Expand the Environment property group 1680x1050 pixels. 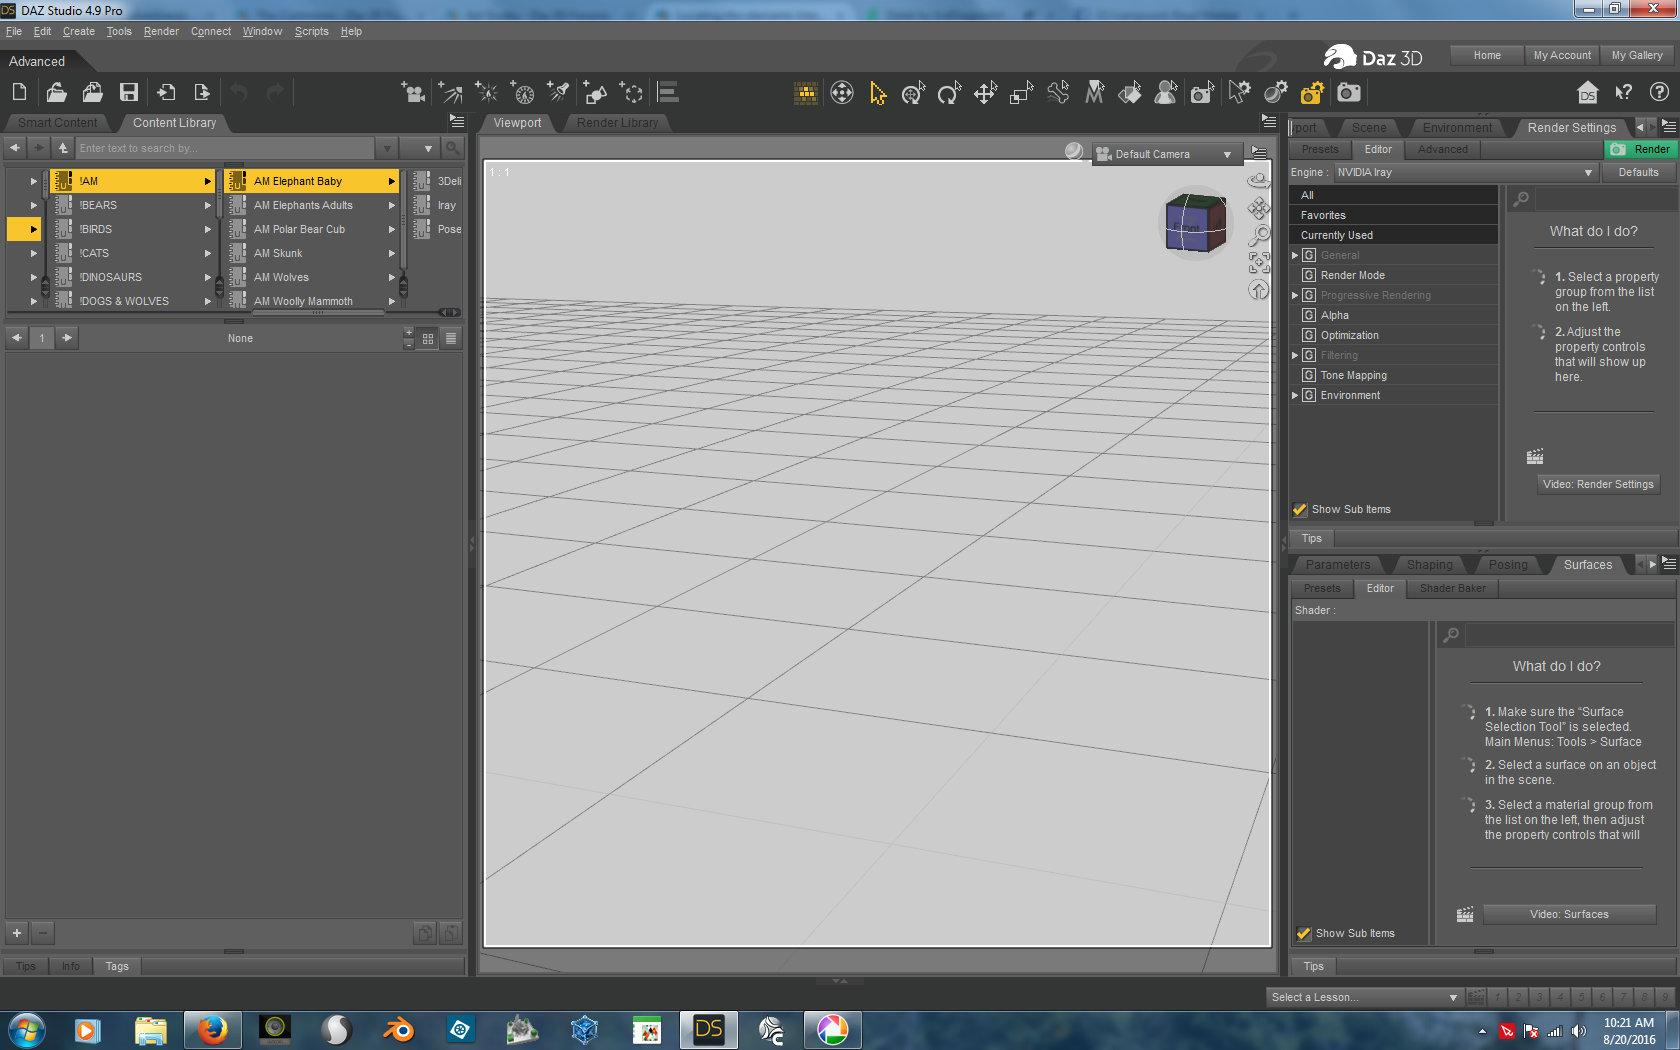(1295, 396)
